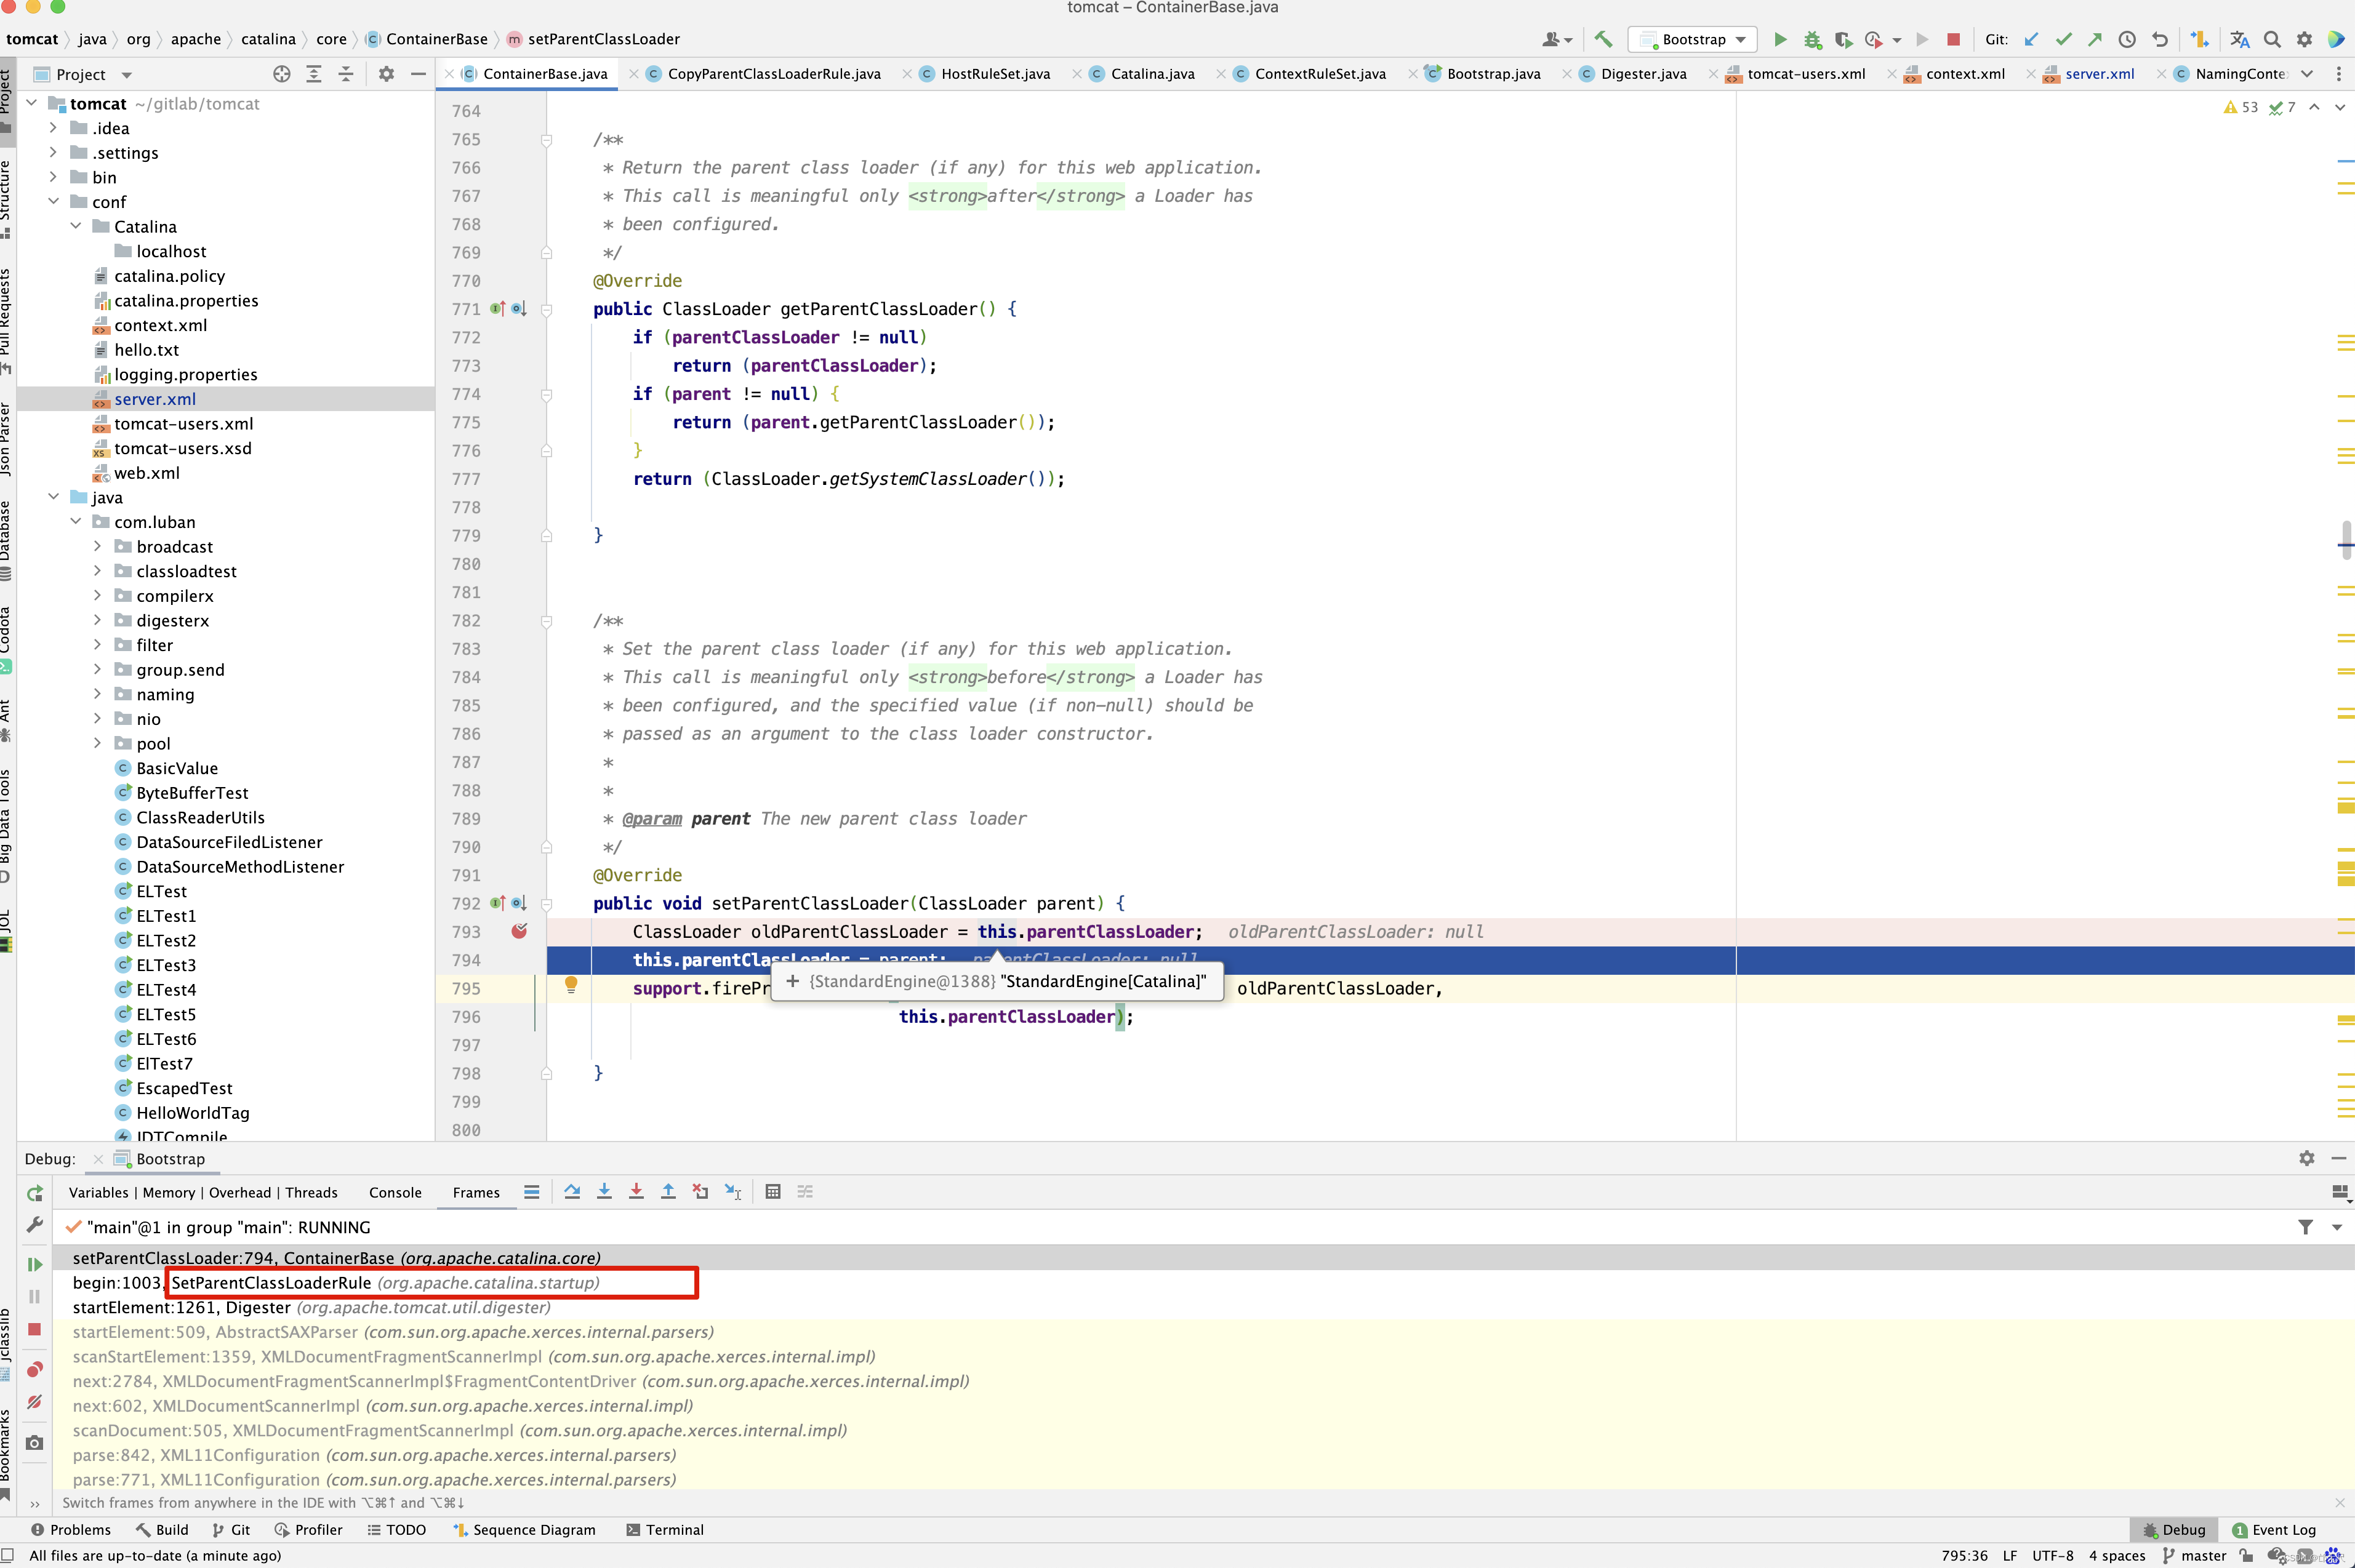Click the Step Into debugger icon
The height and width of the screenshot is (1568, 2355).
click(x=604, y=1191)
